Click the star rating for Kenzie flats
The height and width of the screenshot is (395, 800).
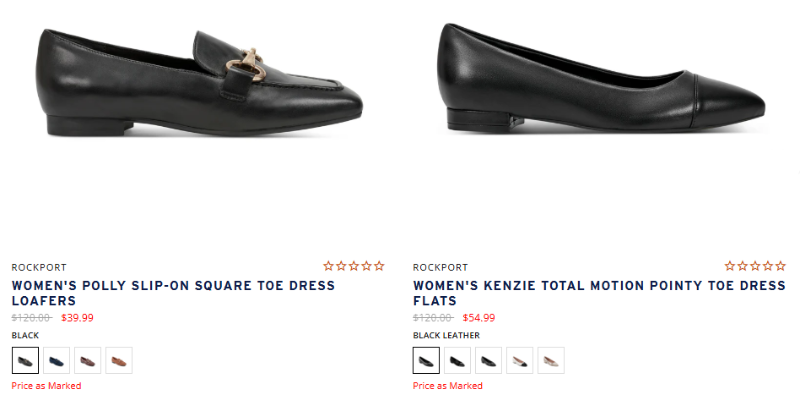point(755,266)
